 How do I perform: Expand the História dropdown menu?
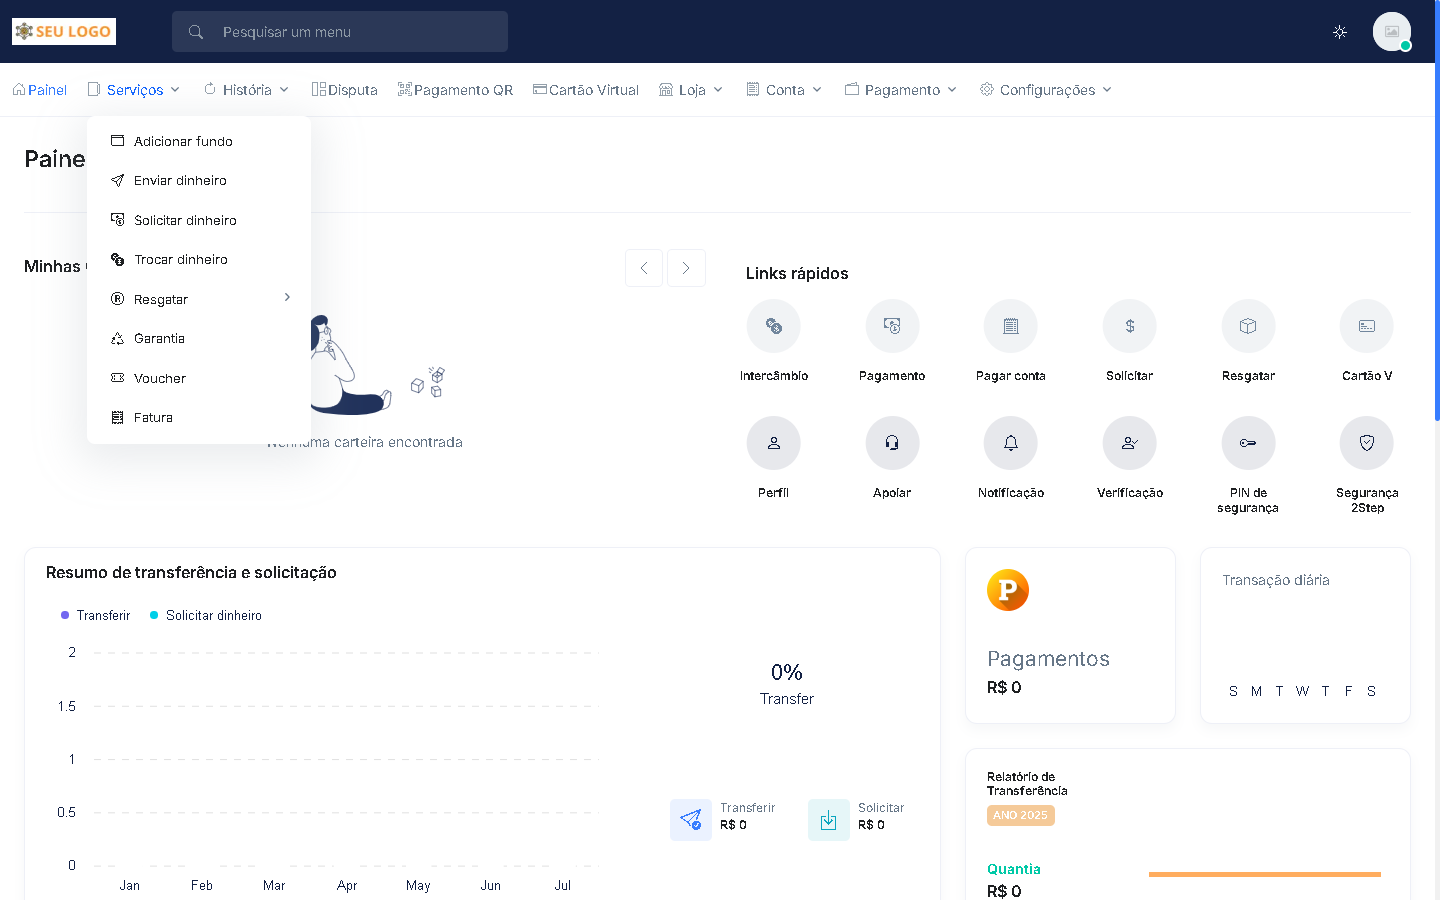click(x=246, y=90)
